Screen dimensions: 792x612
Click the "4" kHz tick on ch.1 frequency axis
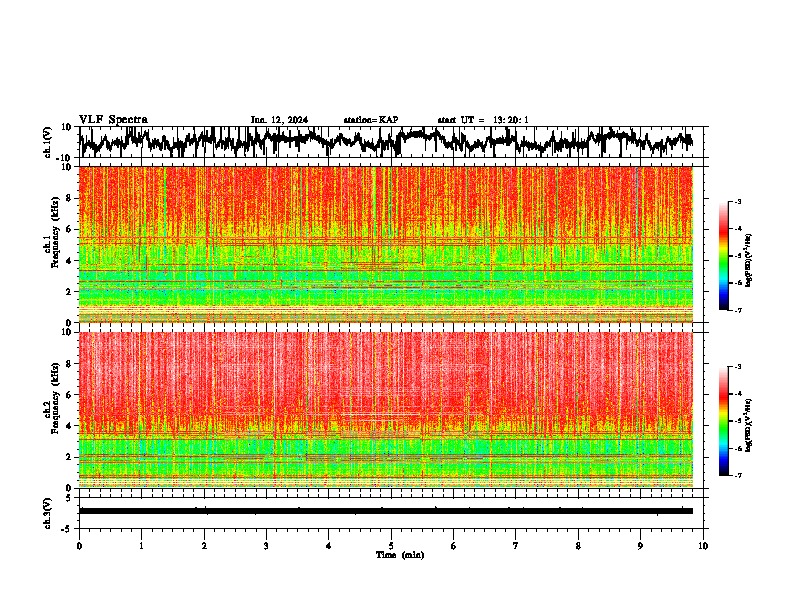(x=70, y=261)
